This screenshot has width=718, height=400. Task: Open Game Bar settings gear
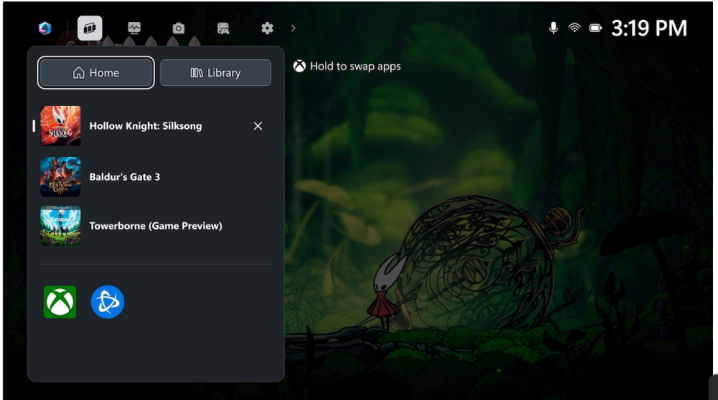[267, 28]
